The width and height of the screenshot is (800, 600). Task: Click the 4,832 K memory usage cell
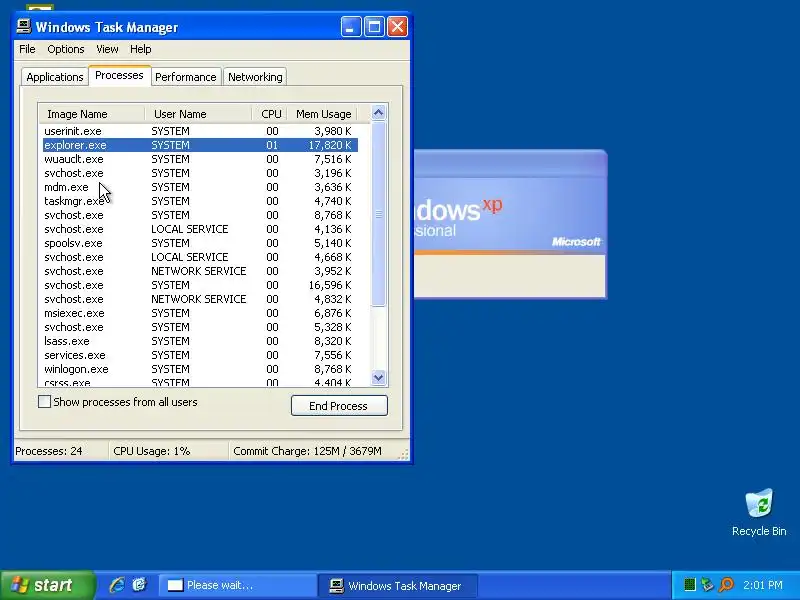point(333,299)
